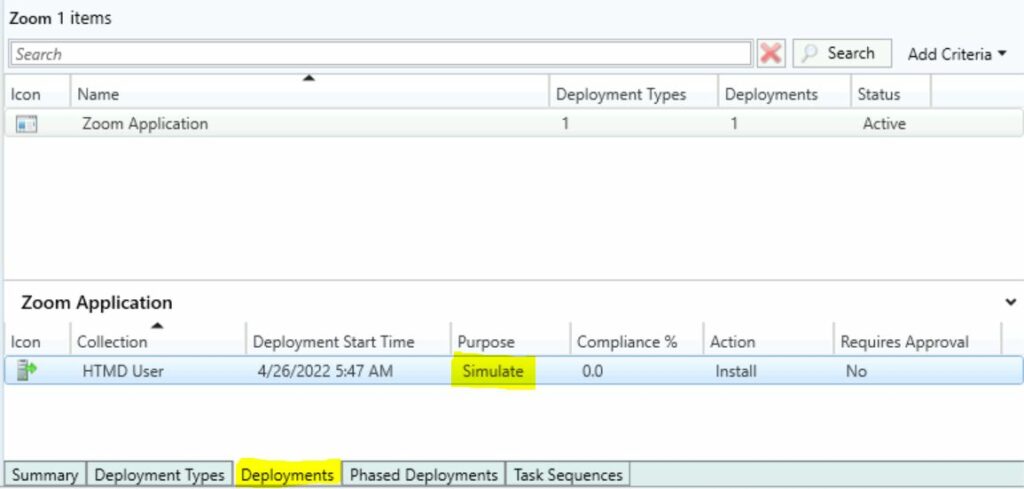1024x489 pixels.
Task: Click the HTMD User deployment icon
Action: coord(27,370)
